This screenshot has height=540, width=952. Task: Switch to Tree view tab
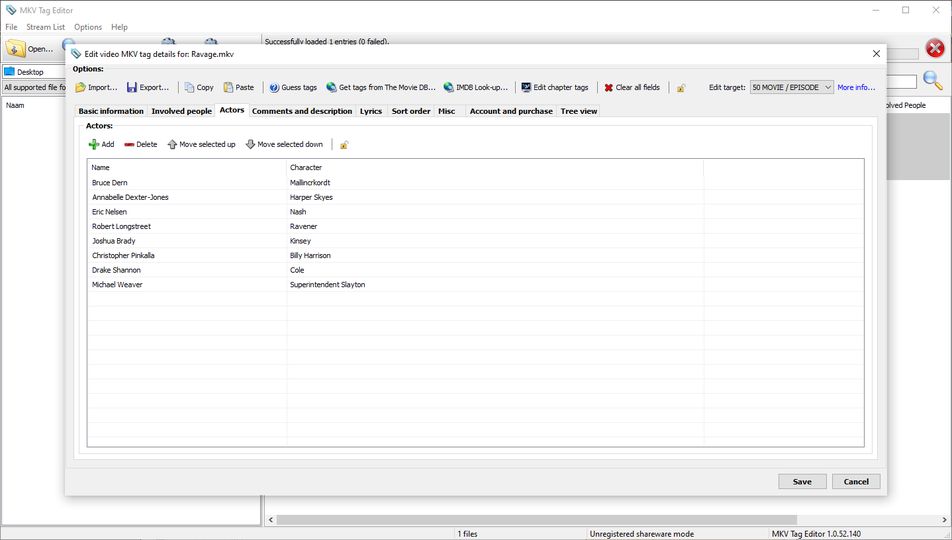pos(579,111)
